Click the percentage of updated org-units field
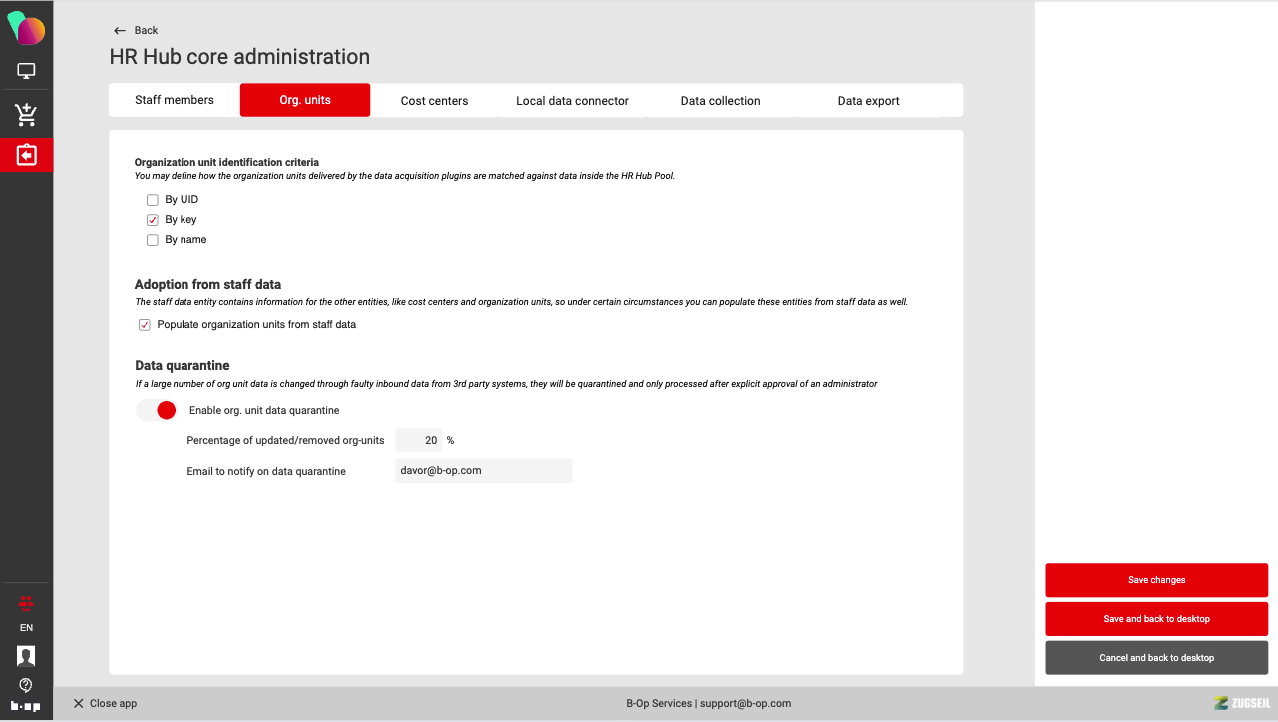Image resolution: width=1278 pixels, height=722 pixels. (419, 440)
